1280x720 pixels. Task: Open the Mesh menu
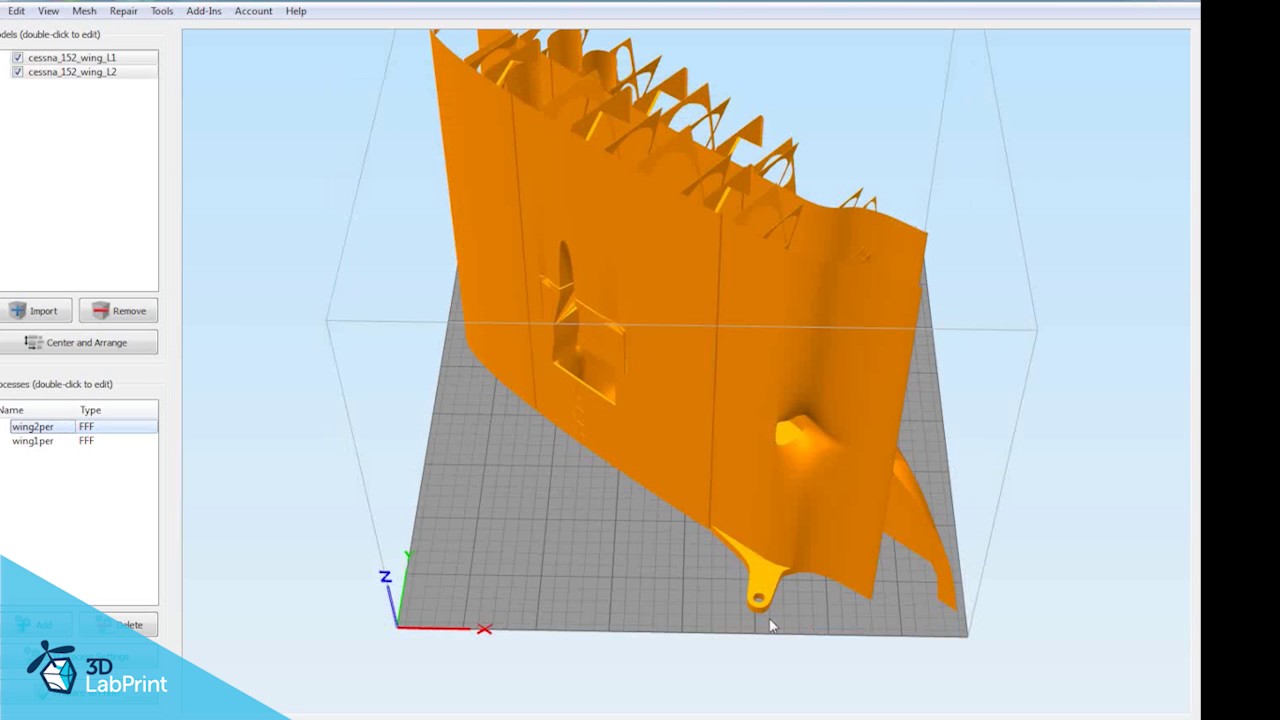coord(84,11)
